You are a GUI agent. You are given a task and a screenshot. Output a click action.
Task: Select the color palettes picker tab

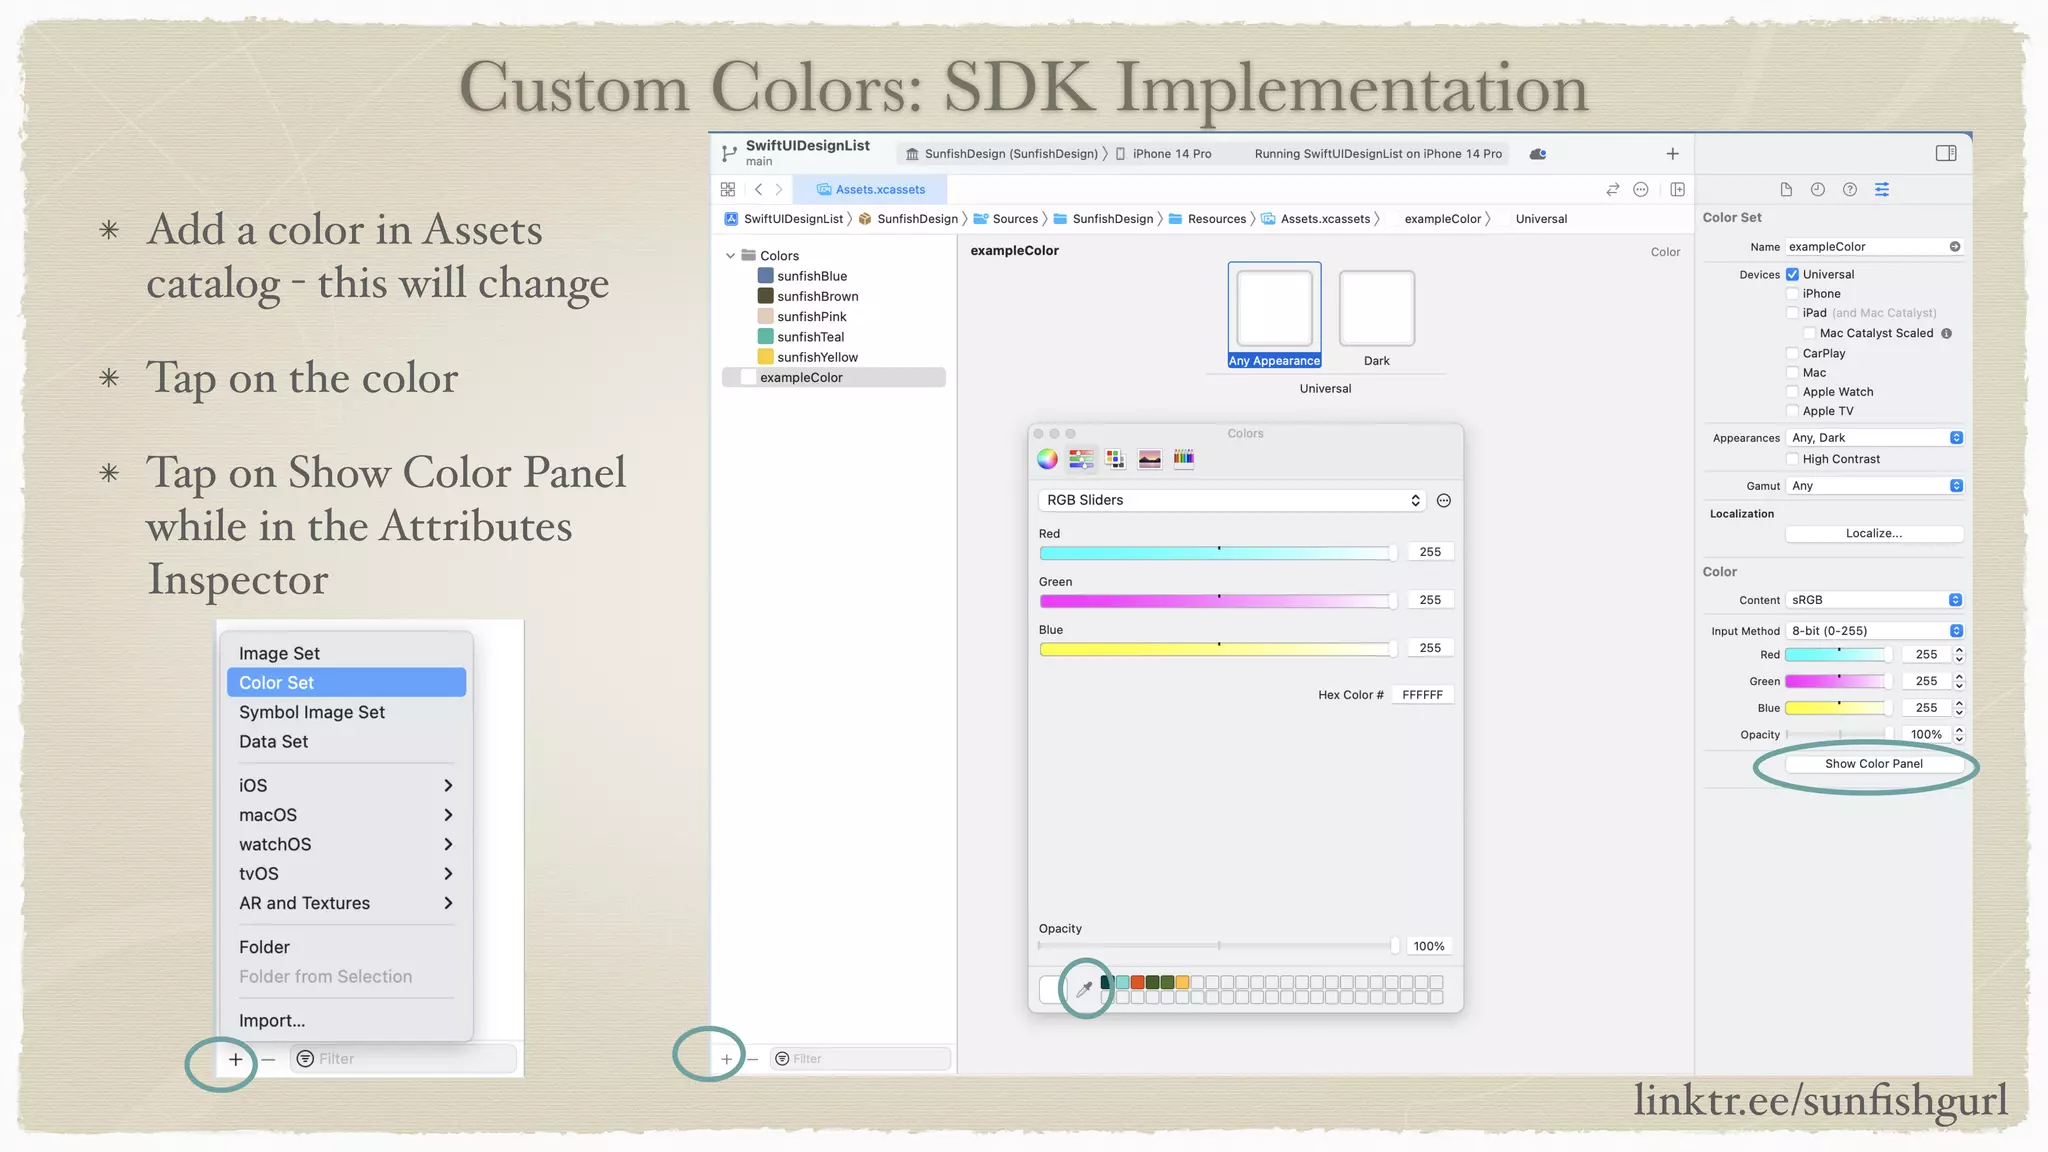point(1115,459)
